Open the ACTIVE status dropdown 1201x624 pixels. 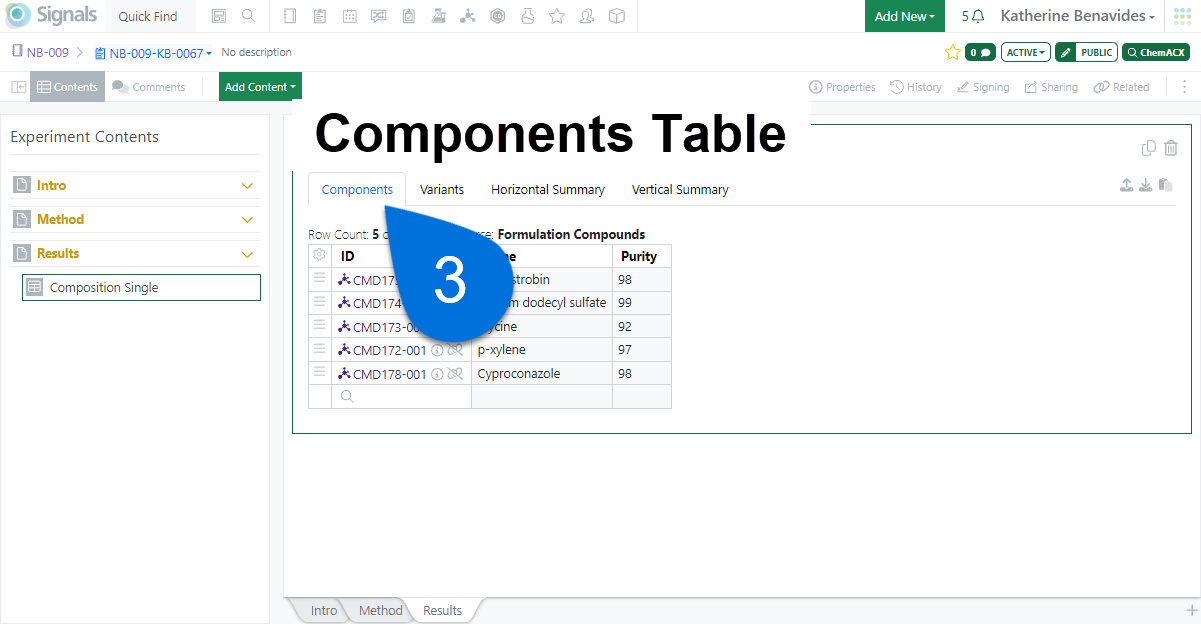pyautogui.click(x=1025, y=52)
